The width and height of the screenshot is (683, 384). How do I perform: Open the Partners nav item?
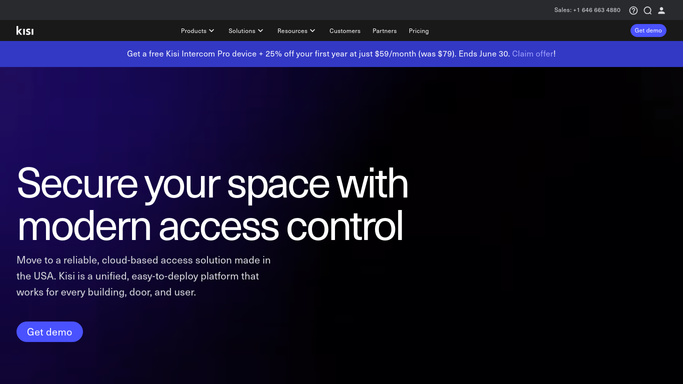[x=384, y=31]
